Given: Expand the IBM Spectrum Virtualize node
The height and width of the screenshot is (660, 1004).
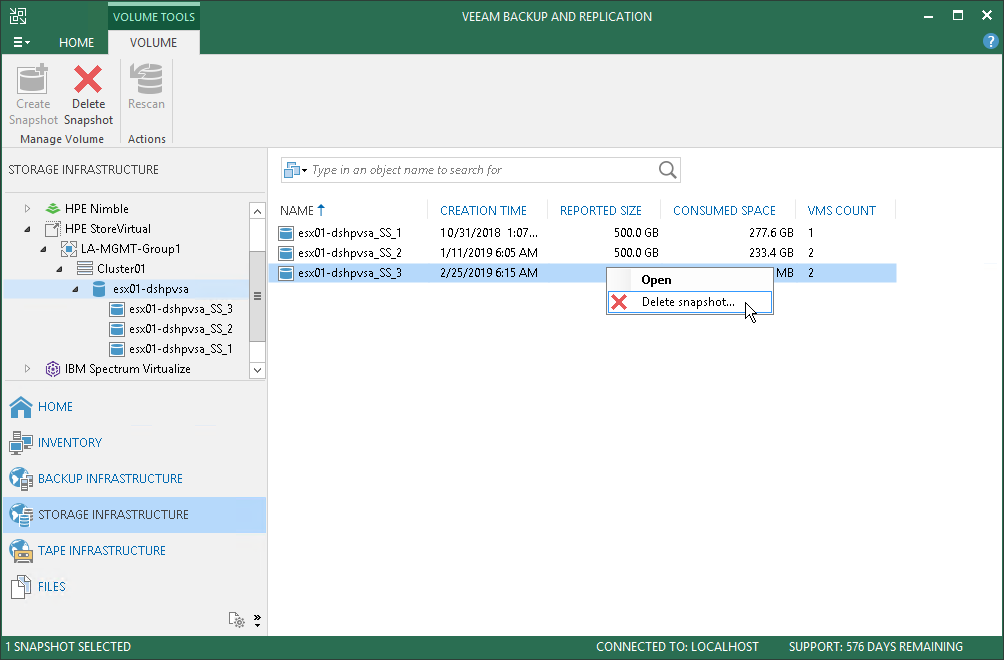Looking at the screenshot, I should 27,369.
